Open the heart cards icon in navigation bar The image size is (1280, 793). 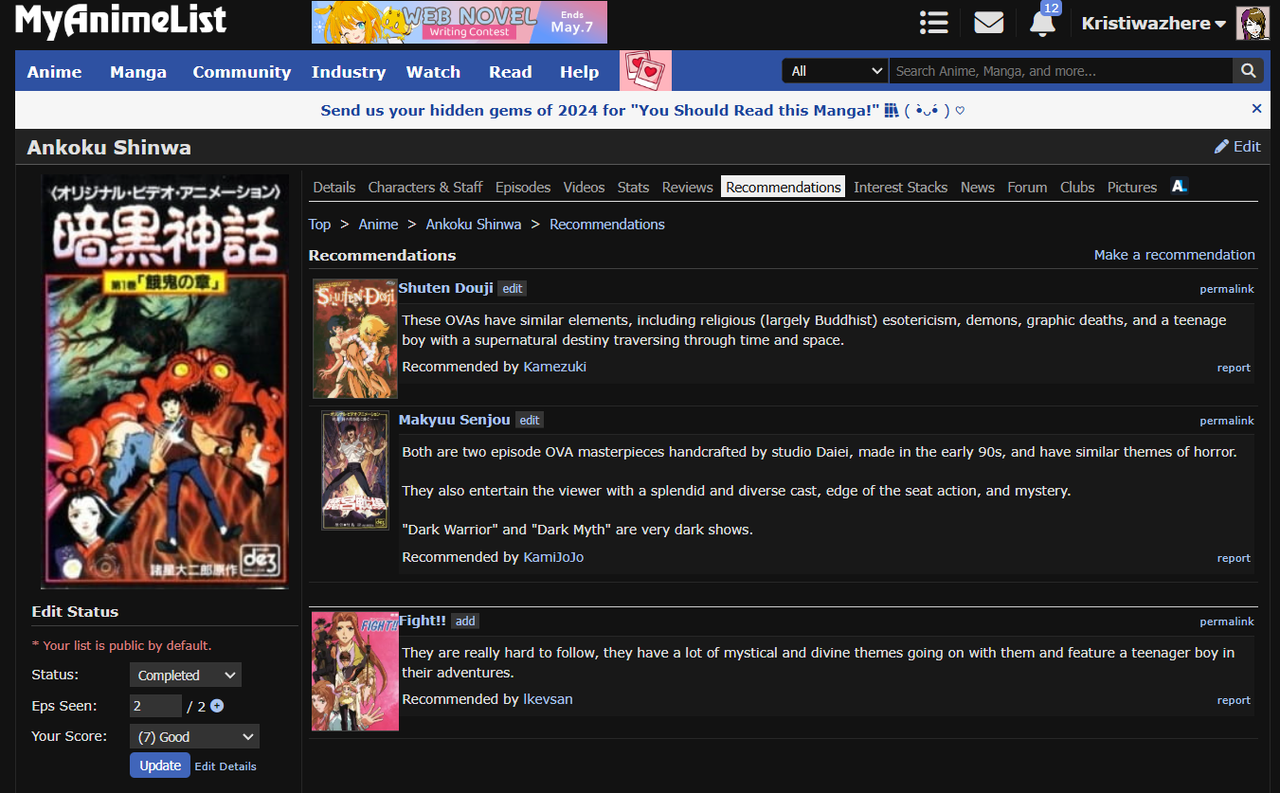point(645,71)
